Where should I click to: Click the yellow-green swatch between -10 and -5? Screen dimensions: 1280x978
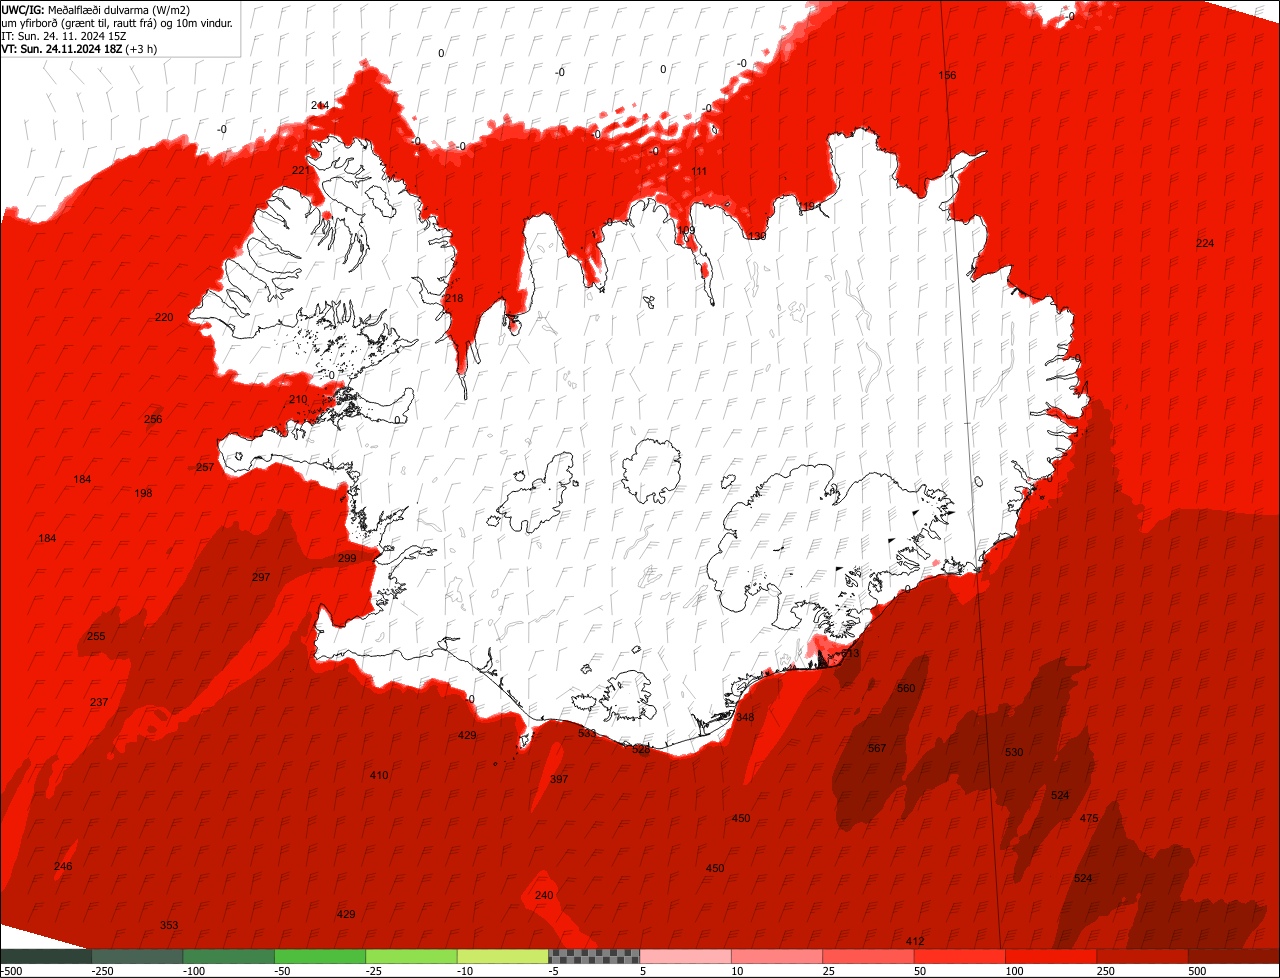[x=503, y=956]
